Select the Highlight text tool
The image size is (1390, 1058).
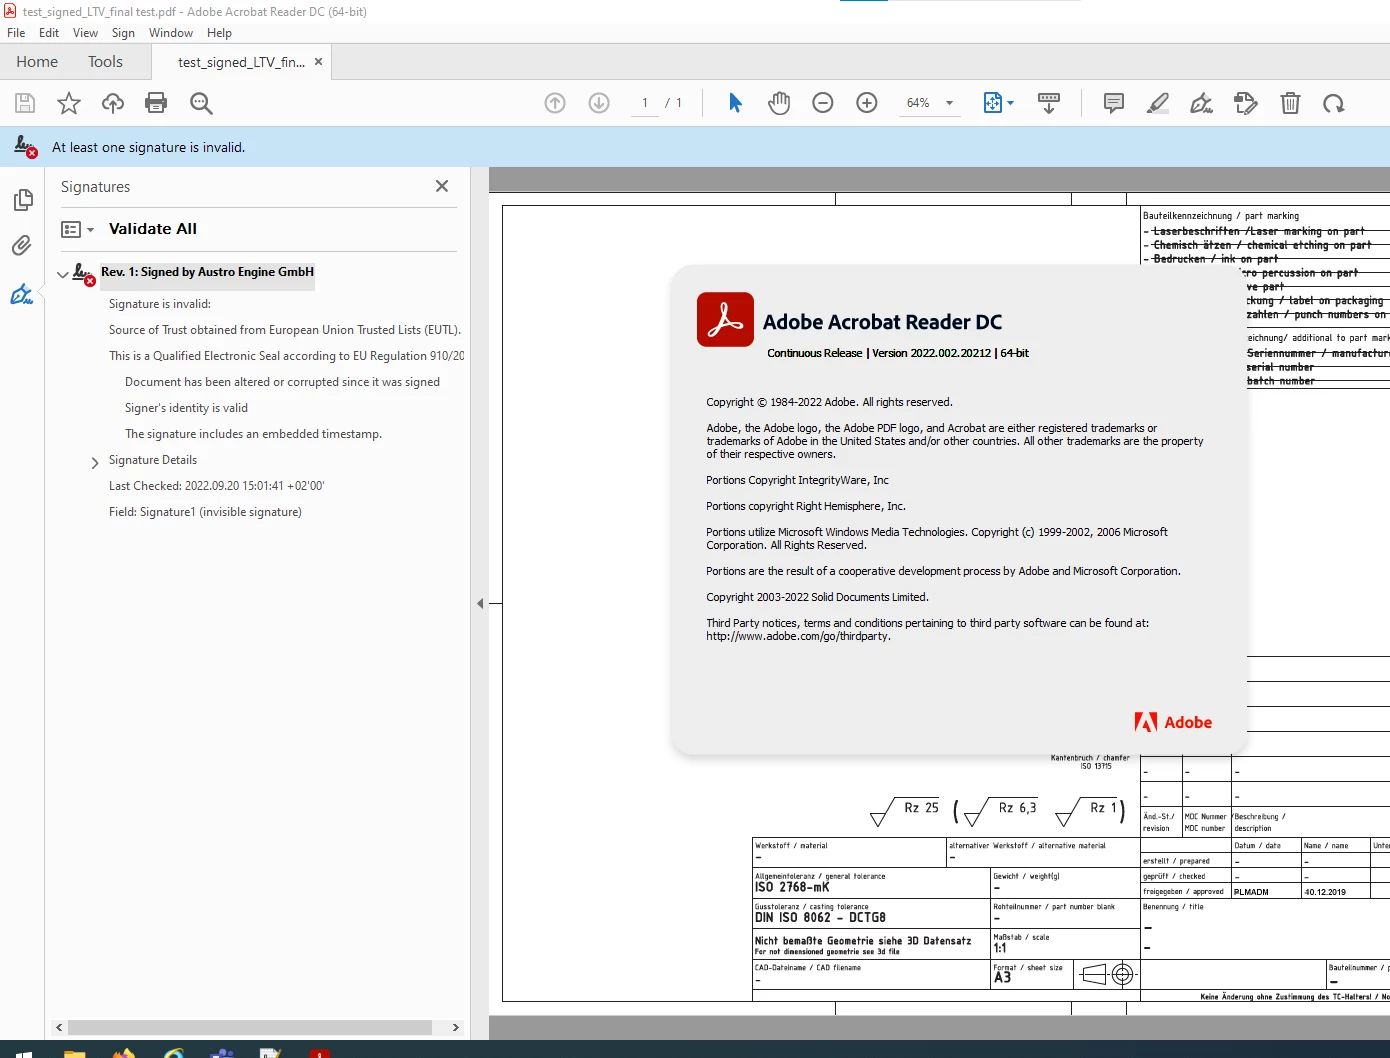click(1158, 103)
